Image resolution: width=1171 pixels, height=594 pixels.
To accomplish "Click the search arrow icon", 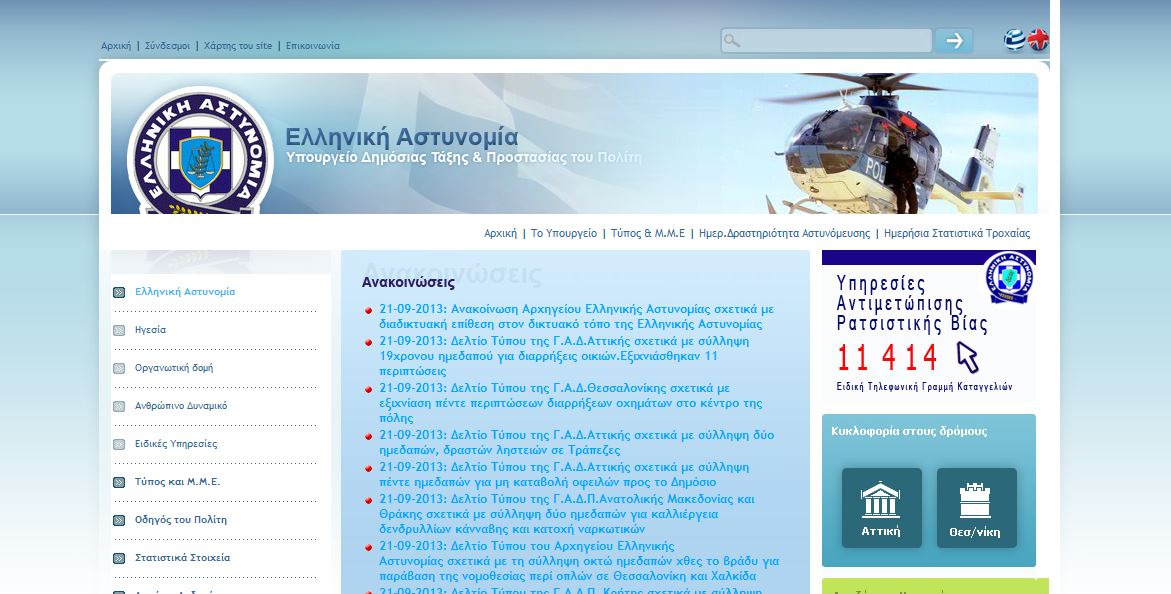I will click(953, 40).
